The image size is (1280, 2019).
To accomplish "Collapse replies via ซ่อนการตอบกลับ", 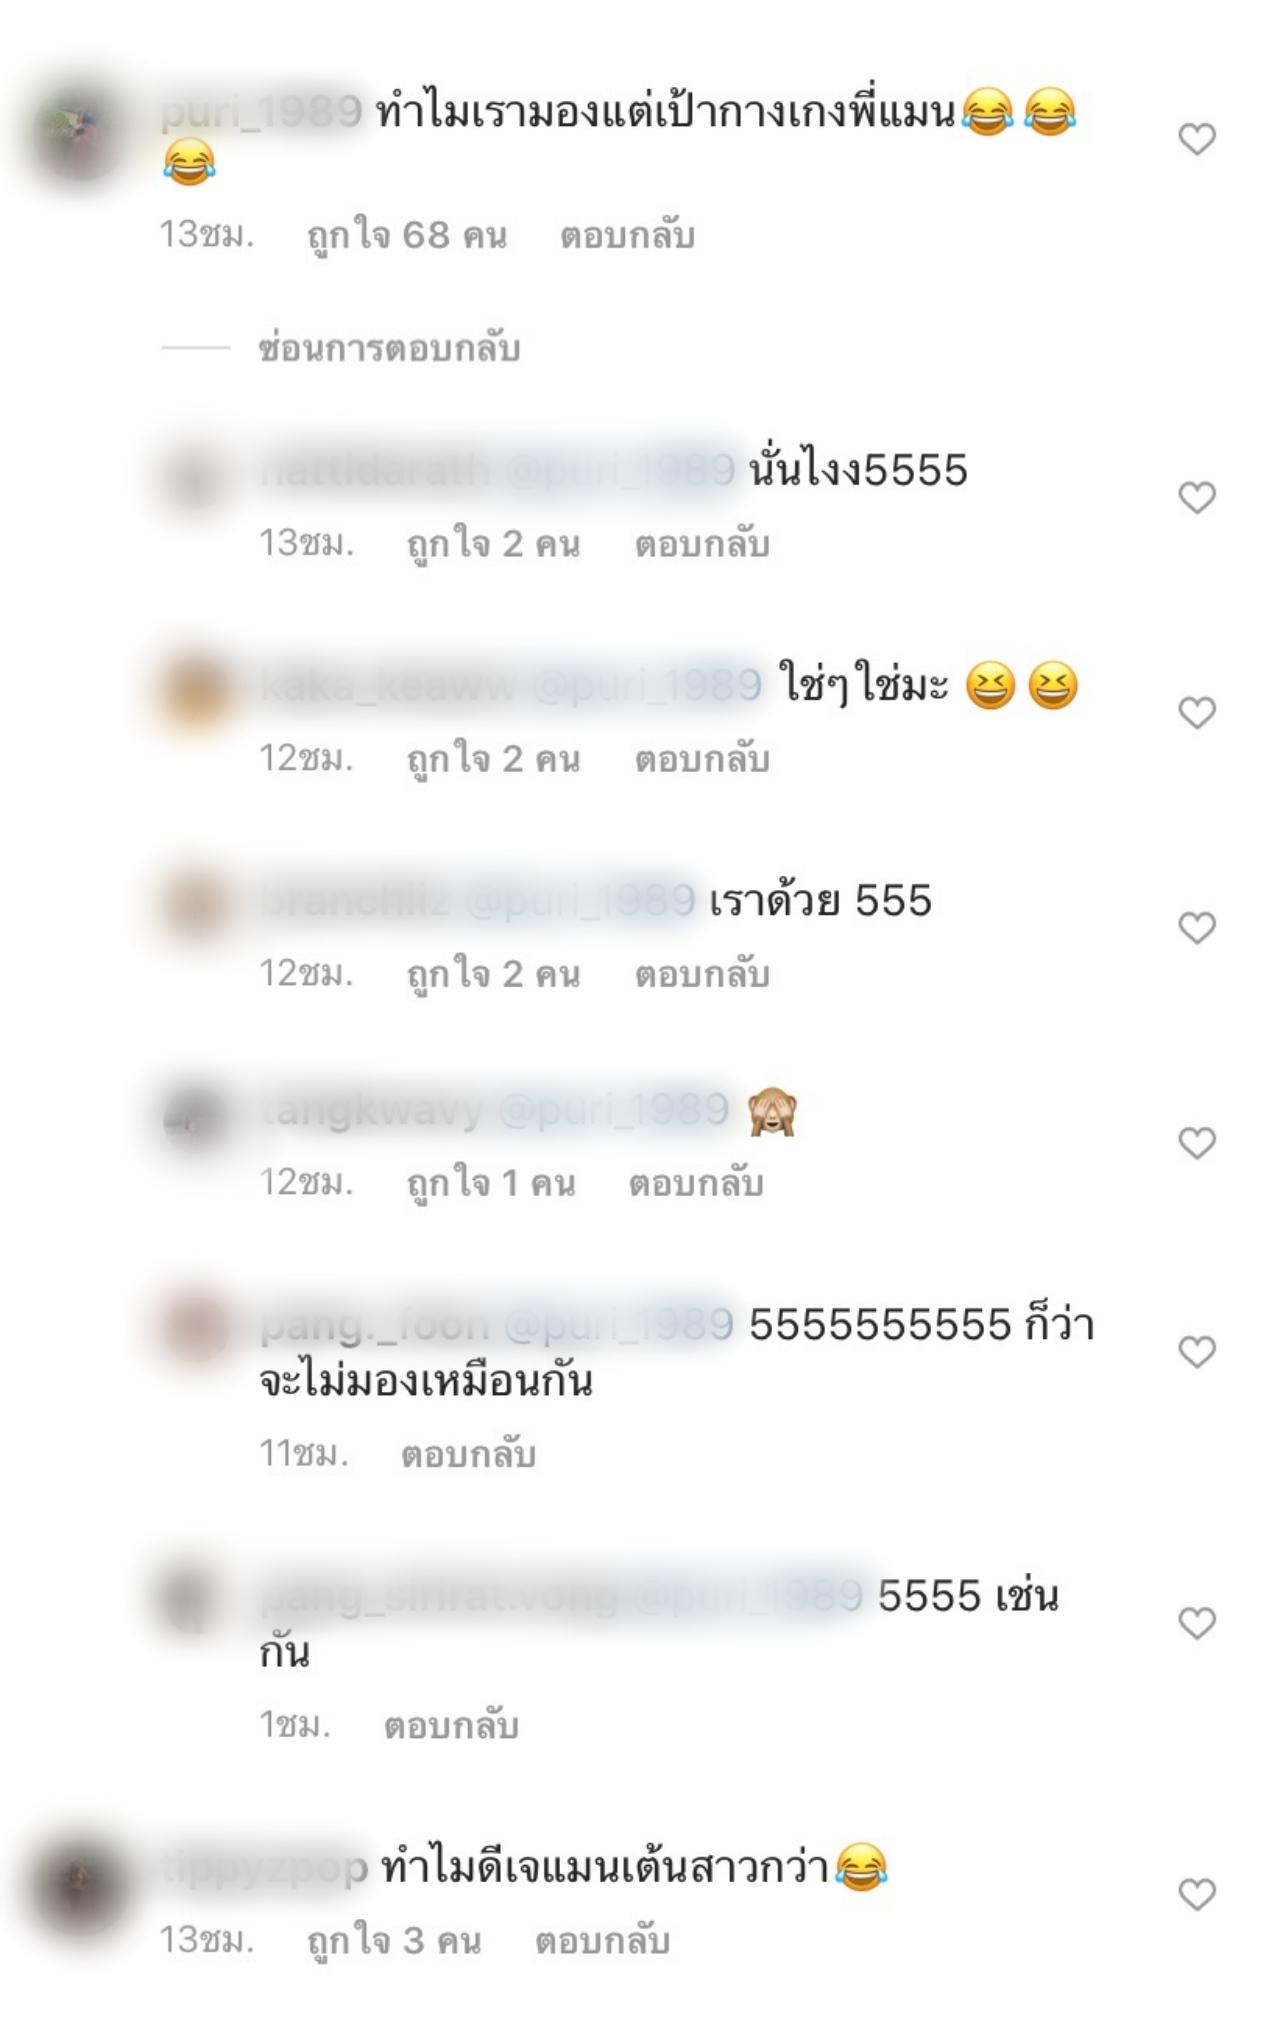I will click(389, 348).
